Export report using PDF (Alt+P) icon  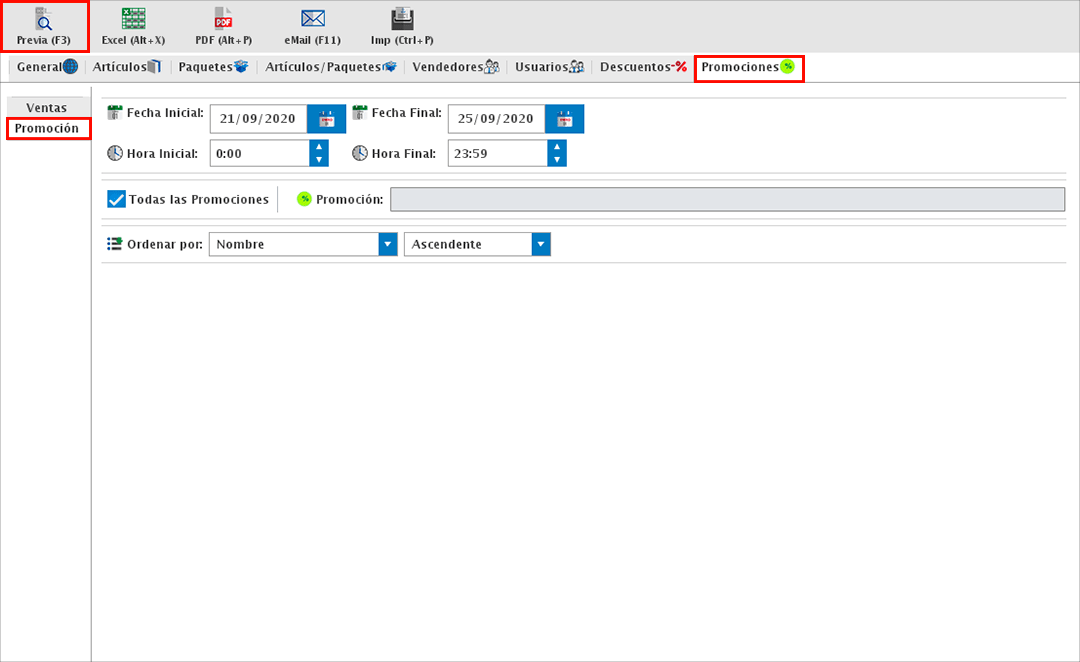coord(223,19)
